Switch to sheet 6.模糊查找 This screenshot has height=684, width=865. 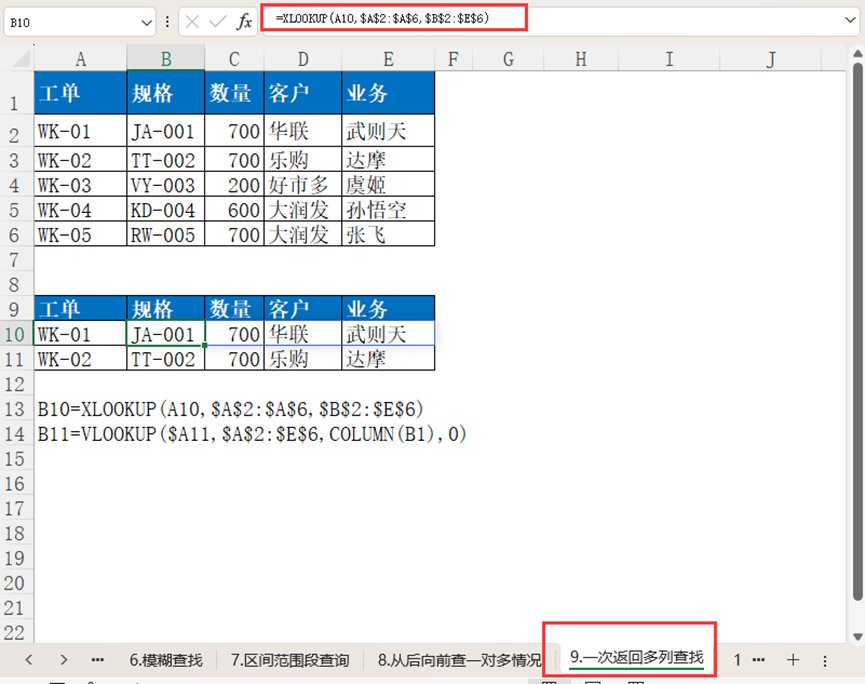166,660
